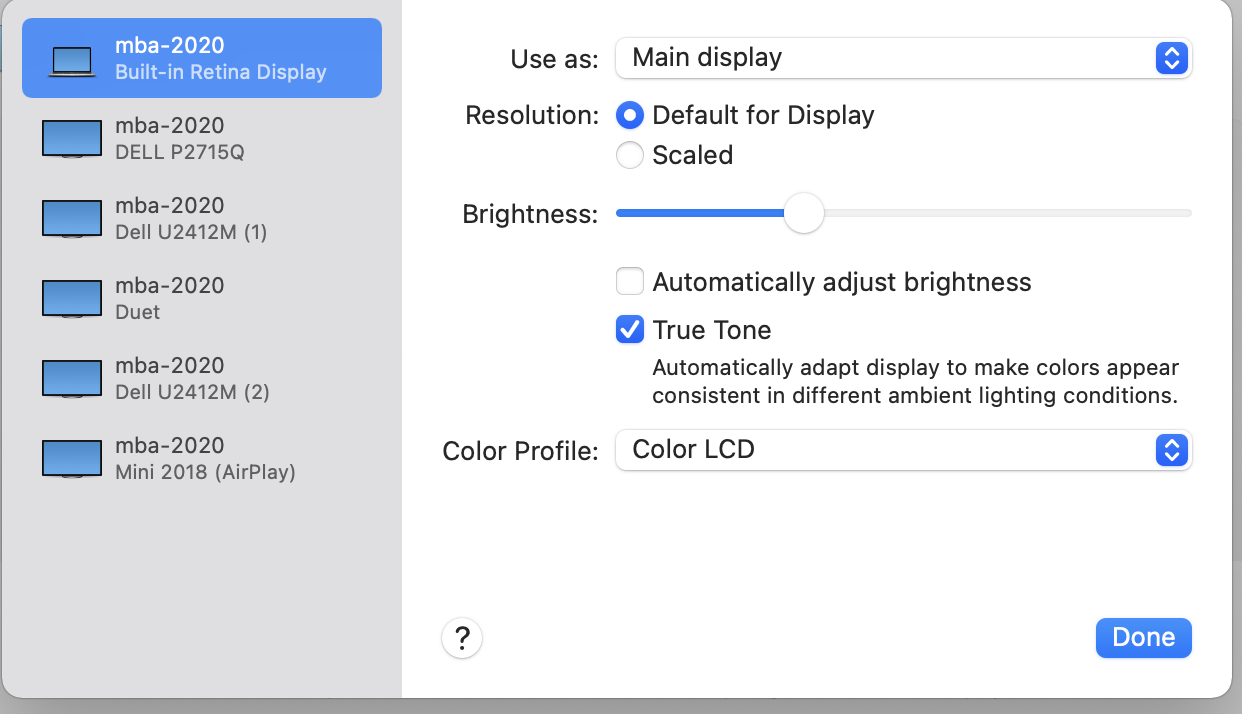Select the Dell U2412M (2) monitor icon

tap(72, 379)
